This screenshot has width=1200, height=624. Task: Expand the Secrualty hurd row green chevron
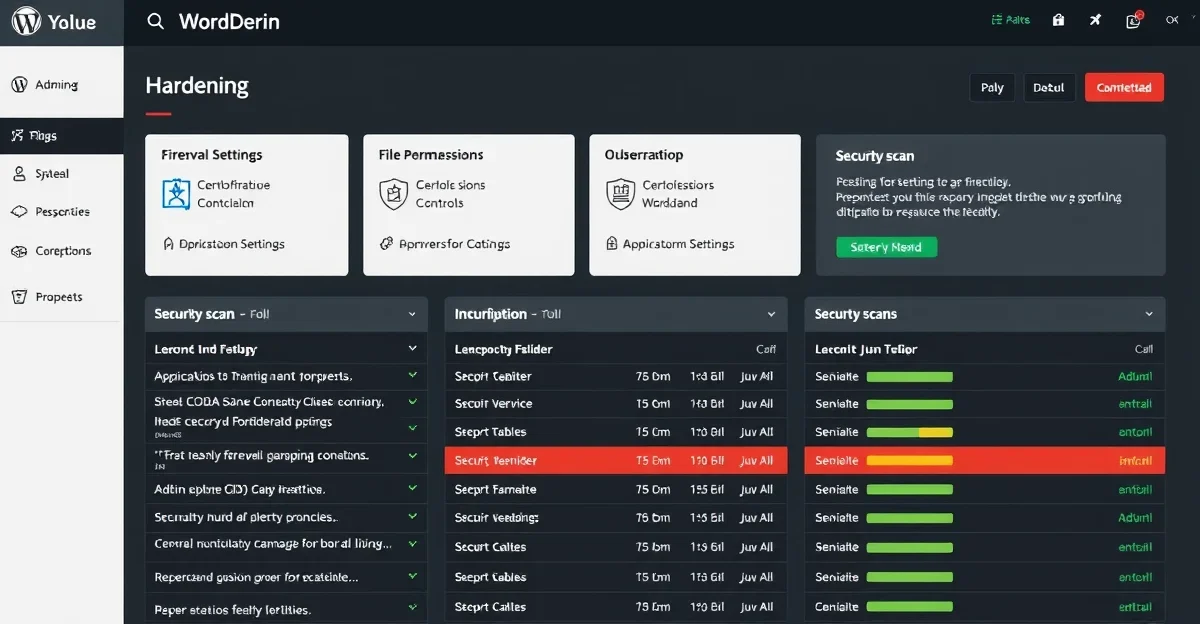click(412, 517)
